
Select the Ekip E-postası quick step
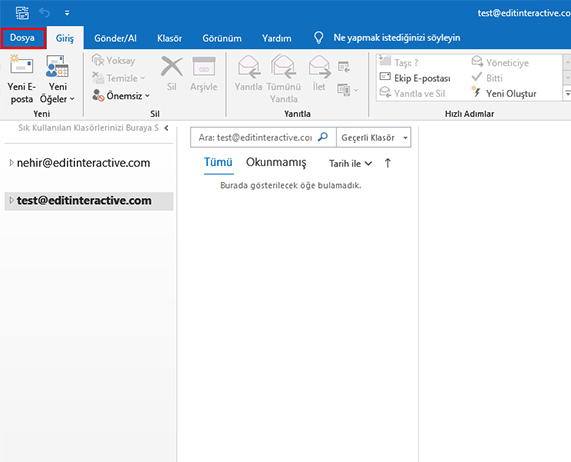[x=415, y=78]
